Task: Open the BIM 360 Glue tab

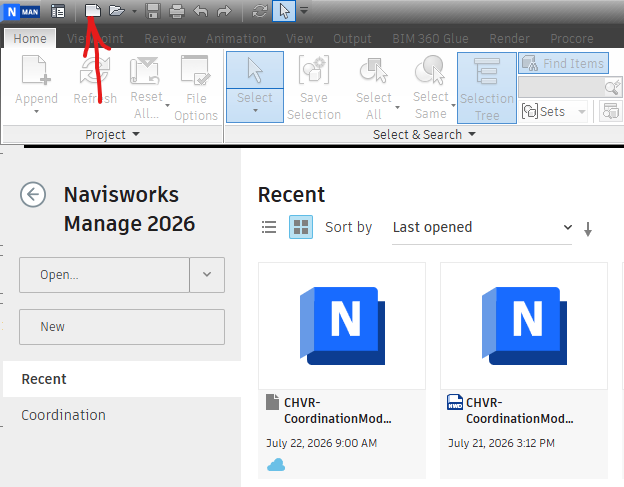Action: pos(430,39)
